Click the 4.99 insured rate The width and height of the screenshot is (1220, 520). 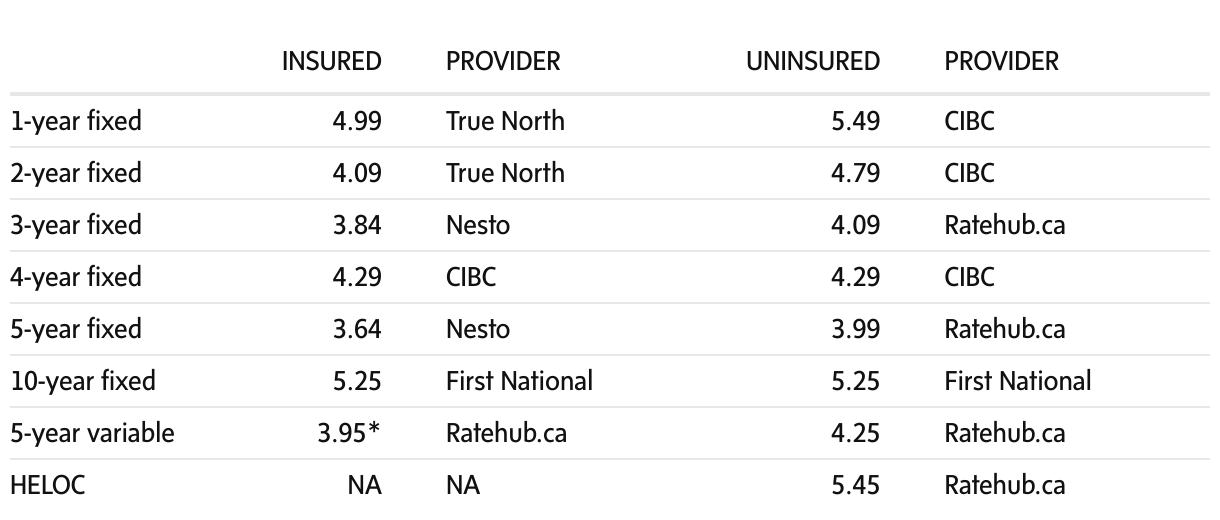point(357,121)
